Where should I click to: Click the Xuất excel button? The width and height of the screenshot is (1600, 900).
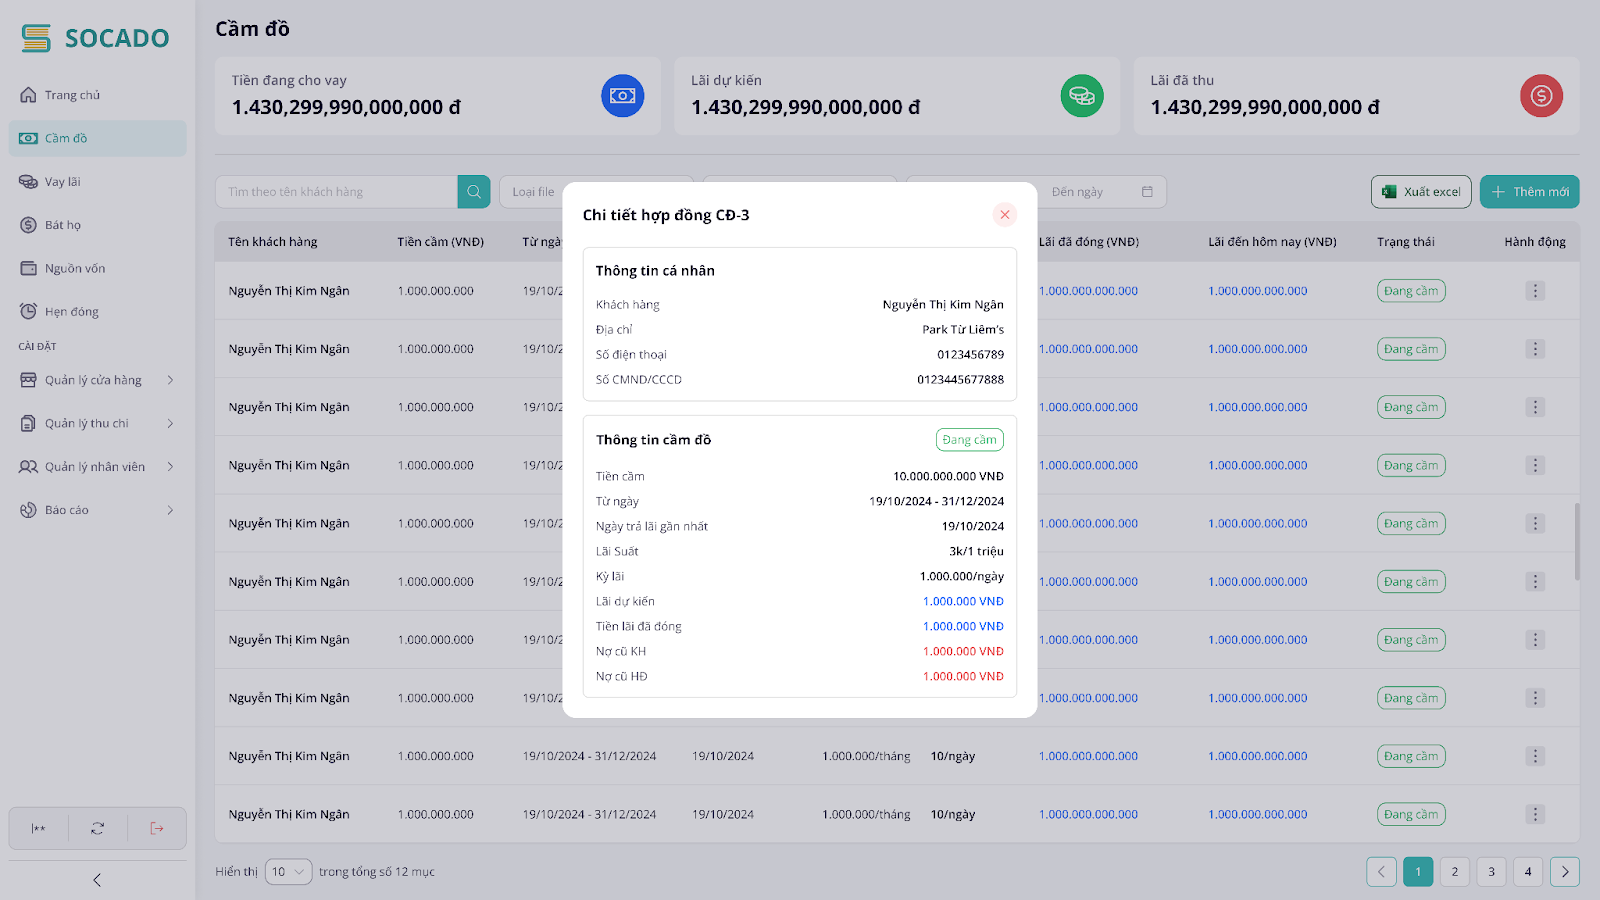1421,192
